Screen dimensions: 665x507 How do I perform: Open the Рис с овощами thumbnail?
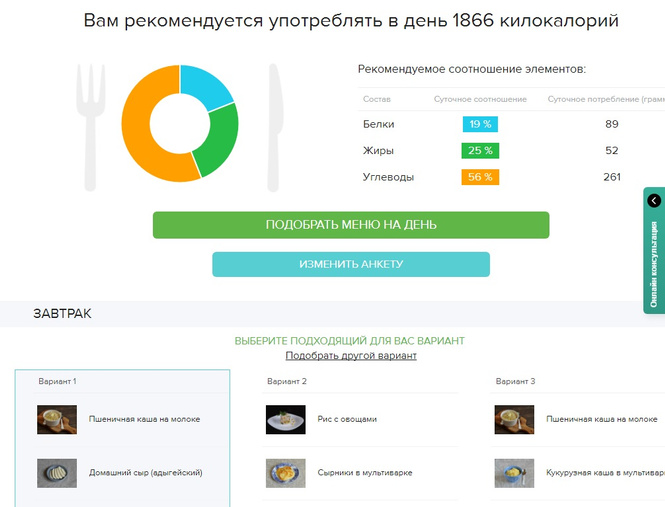[285, 420]
